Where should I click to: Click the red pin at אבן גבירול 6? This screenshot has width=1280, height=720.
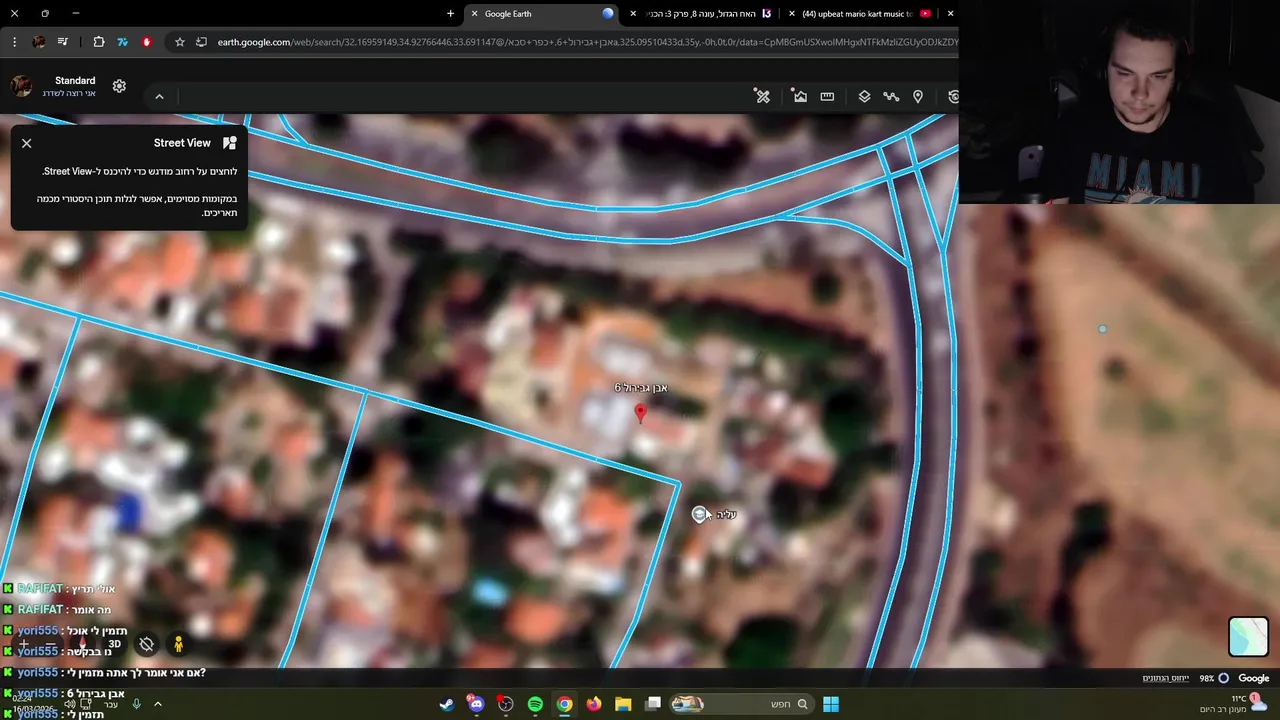(x=641, y=412)
